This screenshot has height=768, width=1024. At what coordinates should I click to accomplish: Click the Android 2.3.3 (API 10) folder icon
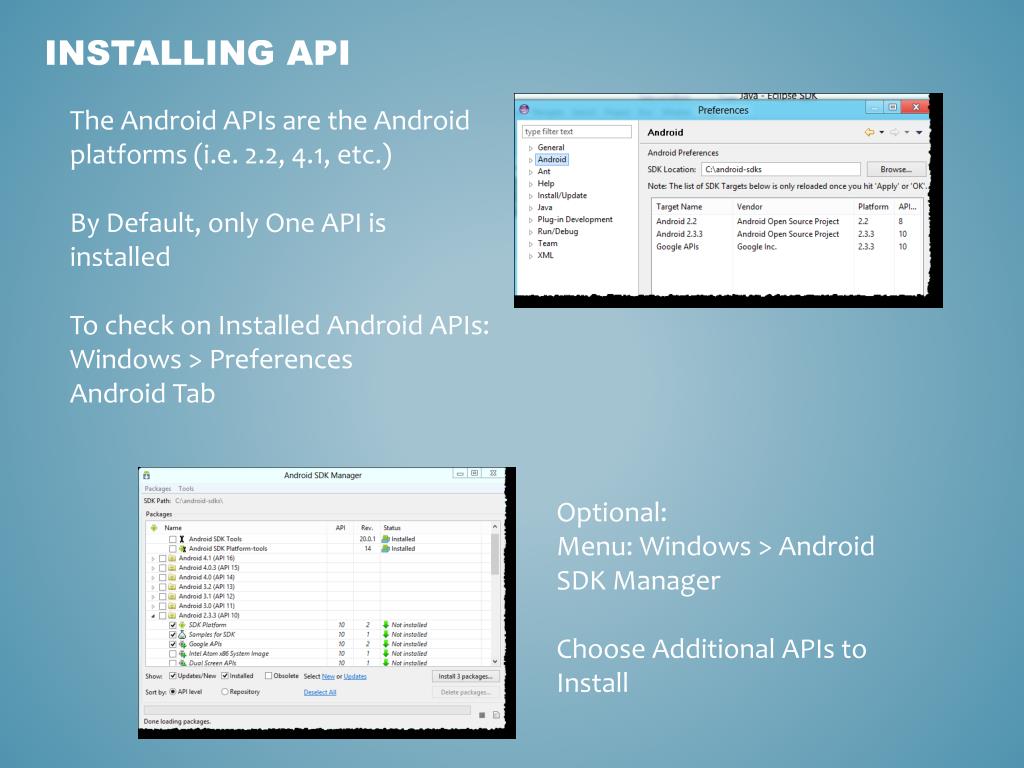click(172, 615)
